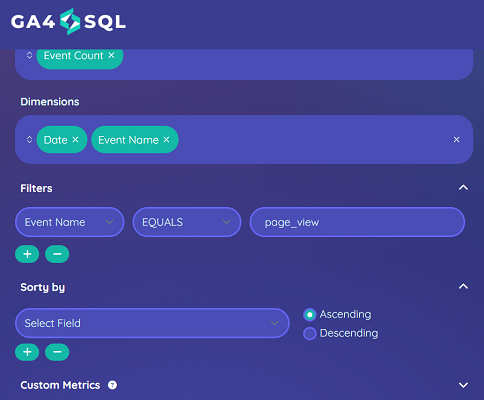484x400 pixels.
Task: Open the Event Name filter field dropdown
Action: (x=70, y=222)
